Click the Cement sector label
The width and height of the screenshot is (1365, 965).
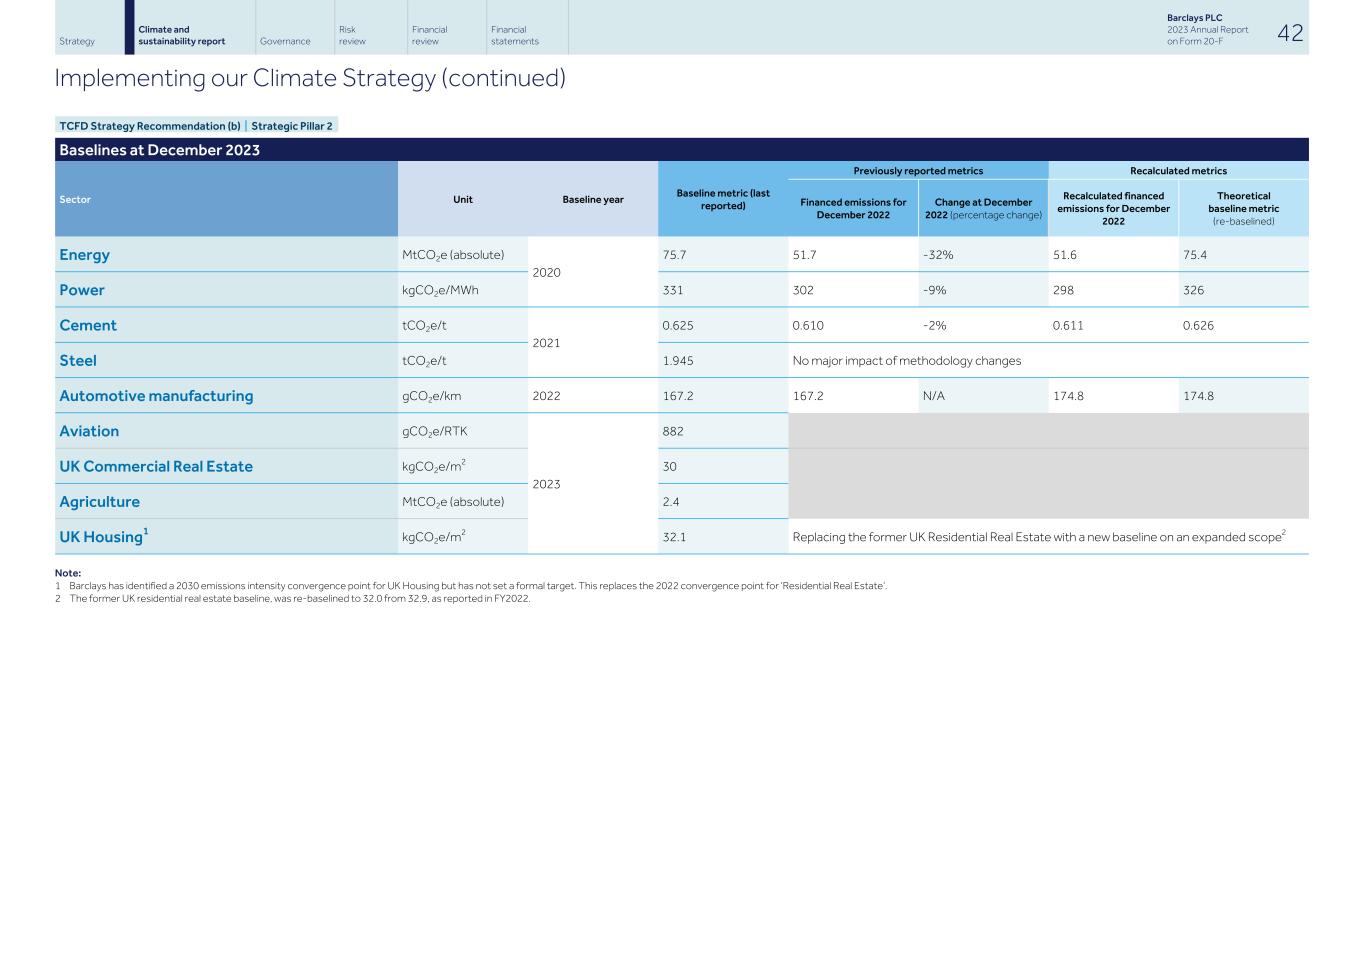coord(88,325)
